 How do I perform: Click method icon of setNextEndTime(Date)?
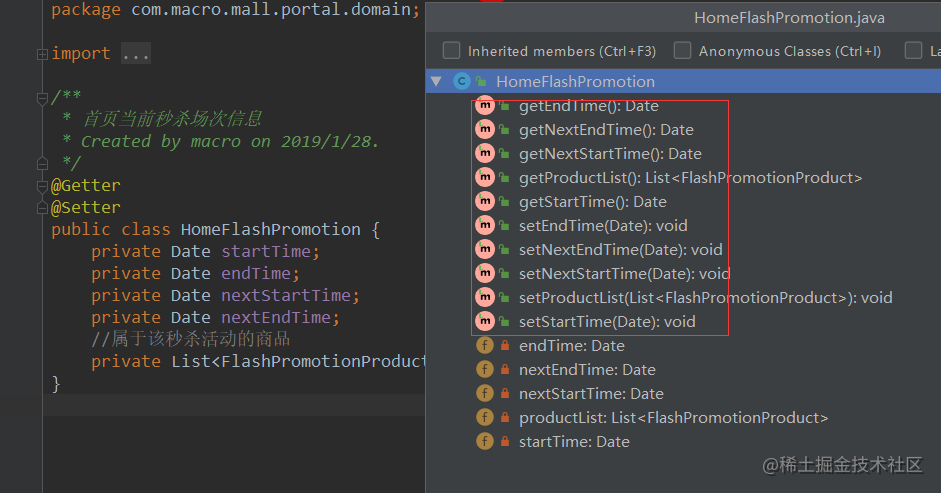484,249
